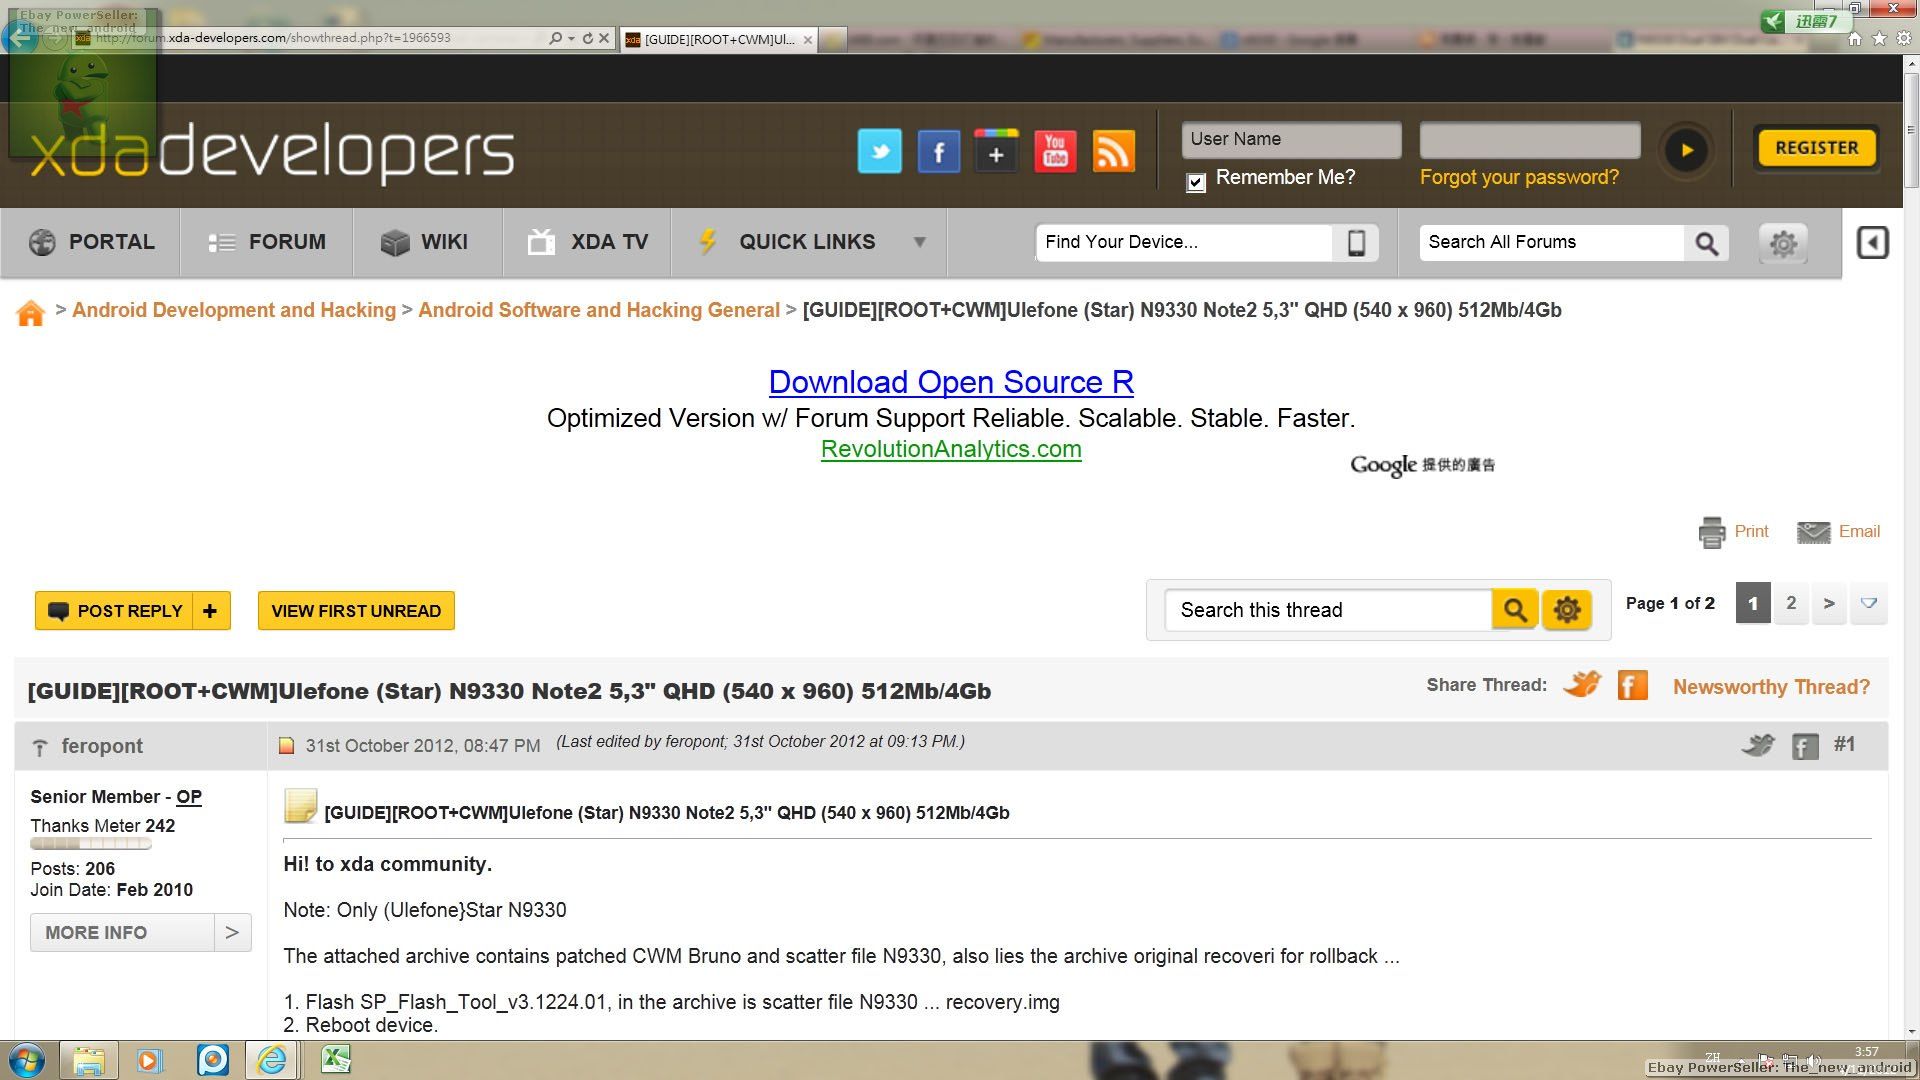Click the Email link text
Screen dimensions: 1920x1080
click(1859, 531)
